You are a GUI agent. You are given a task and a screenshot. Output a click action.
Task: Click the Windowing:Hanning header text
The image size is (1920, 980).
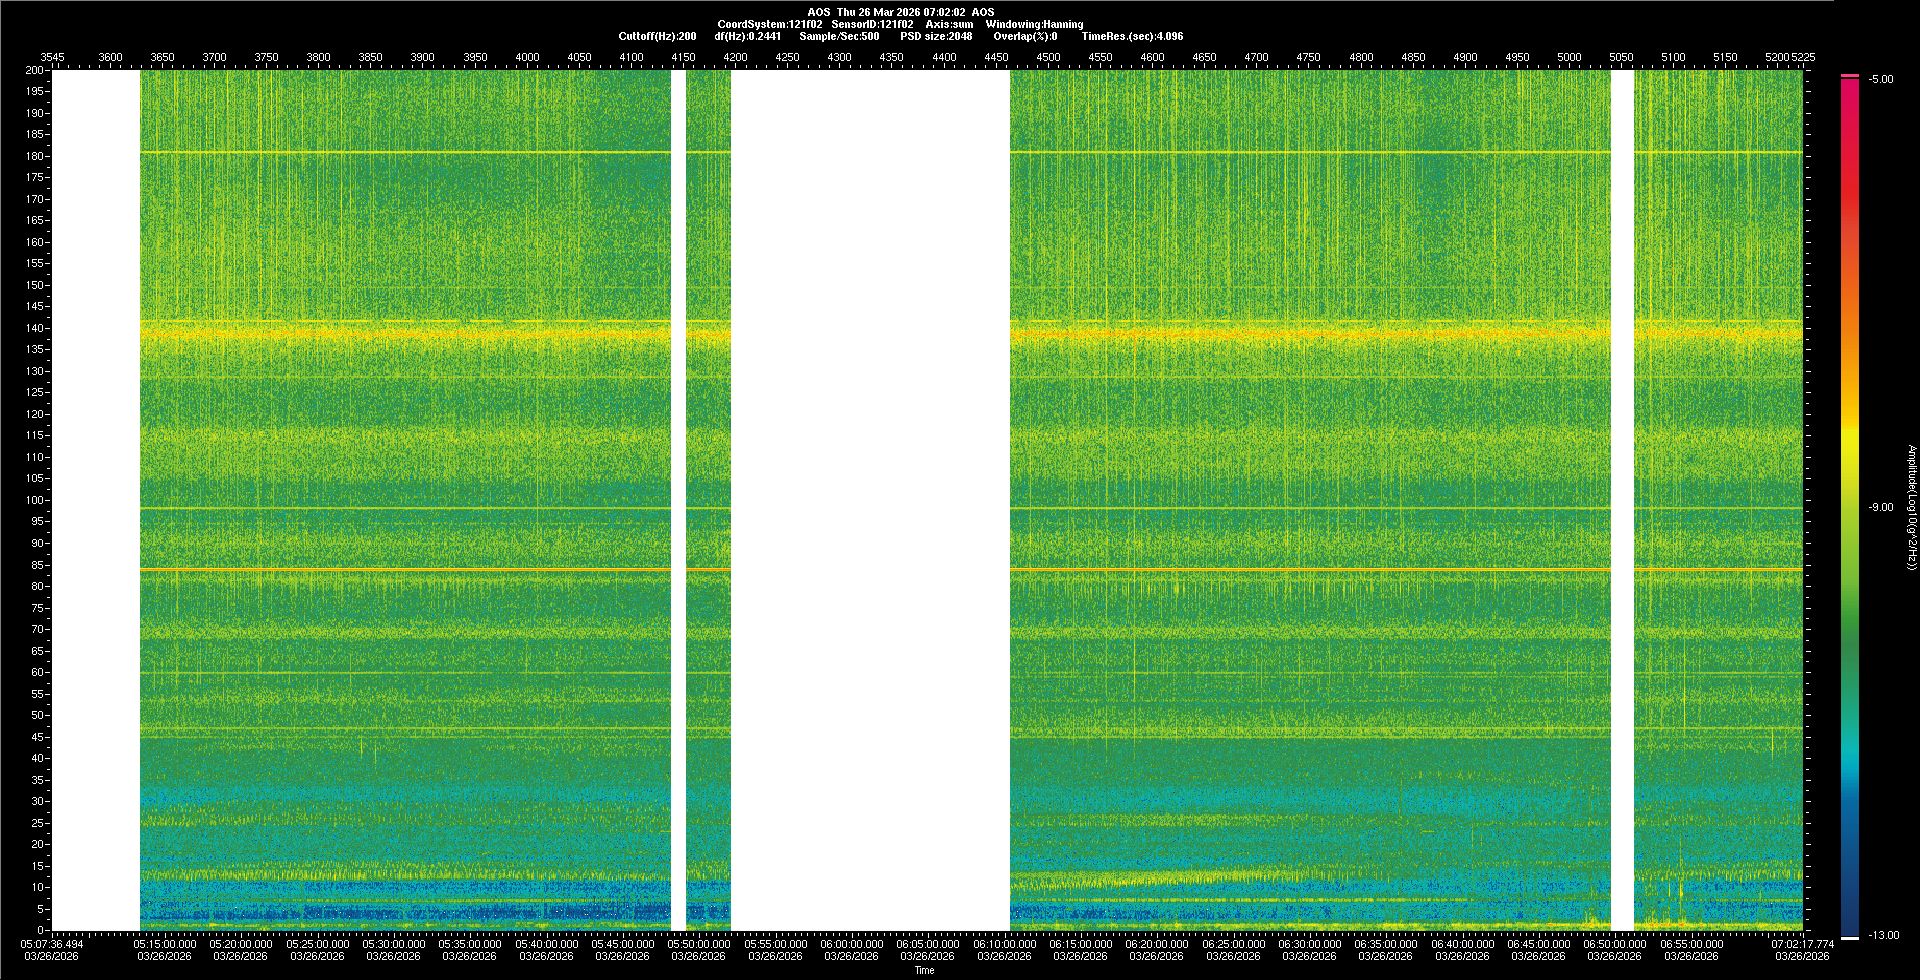tap(1034, 24)
